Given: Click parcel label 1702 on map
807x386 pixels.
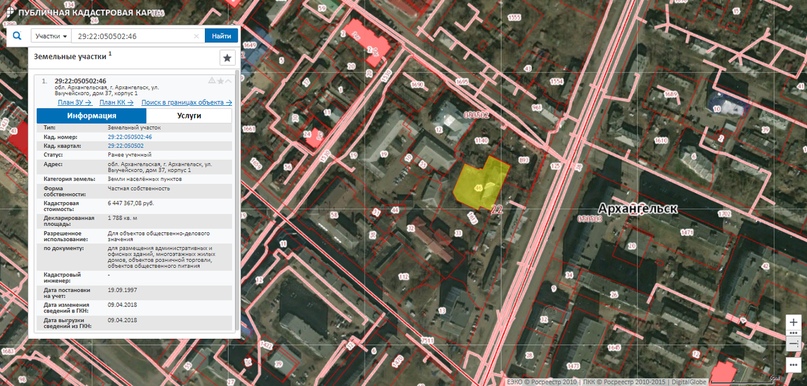Looking at the screenshot, I should coord(724,213).
